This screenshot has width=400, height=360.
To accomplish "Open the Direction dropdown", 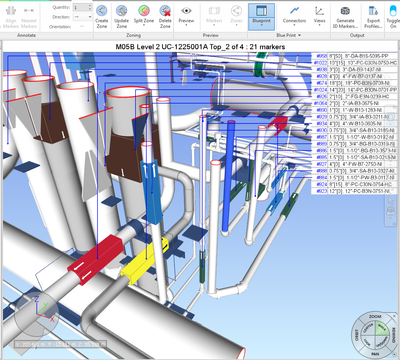I will point(82,17).
